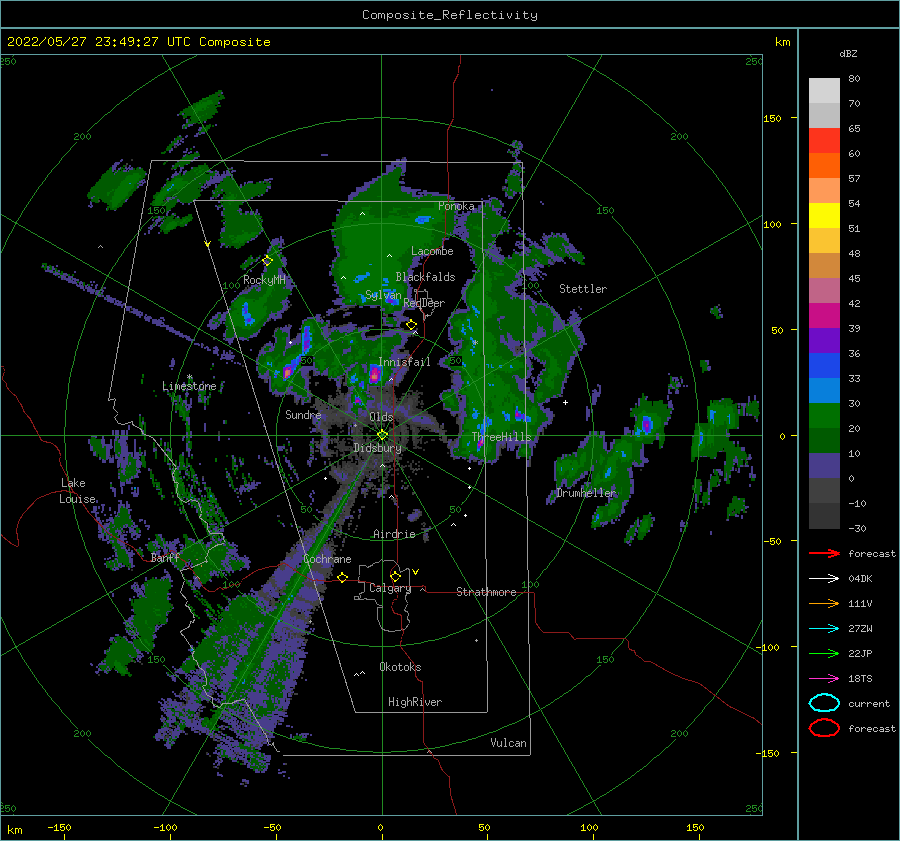Click the green 22JP arrow icon

[x=824, y=653]
